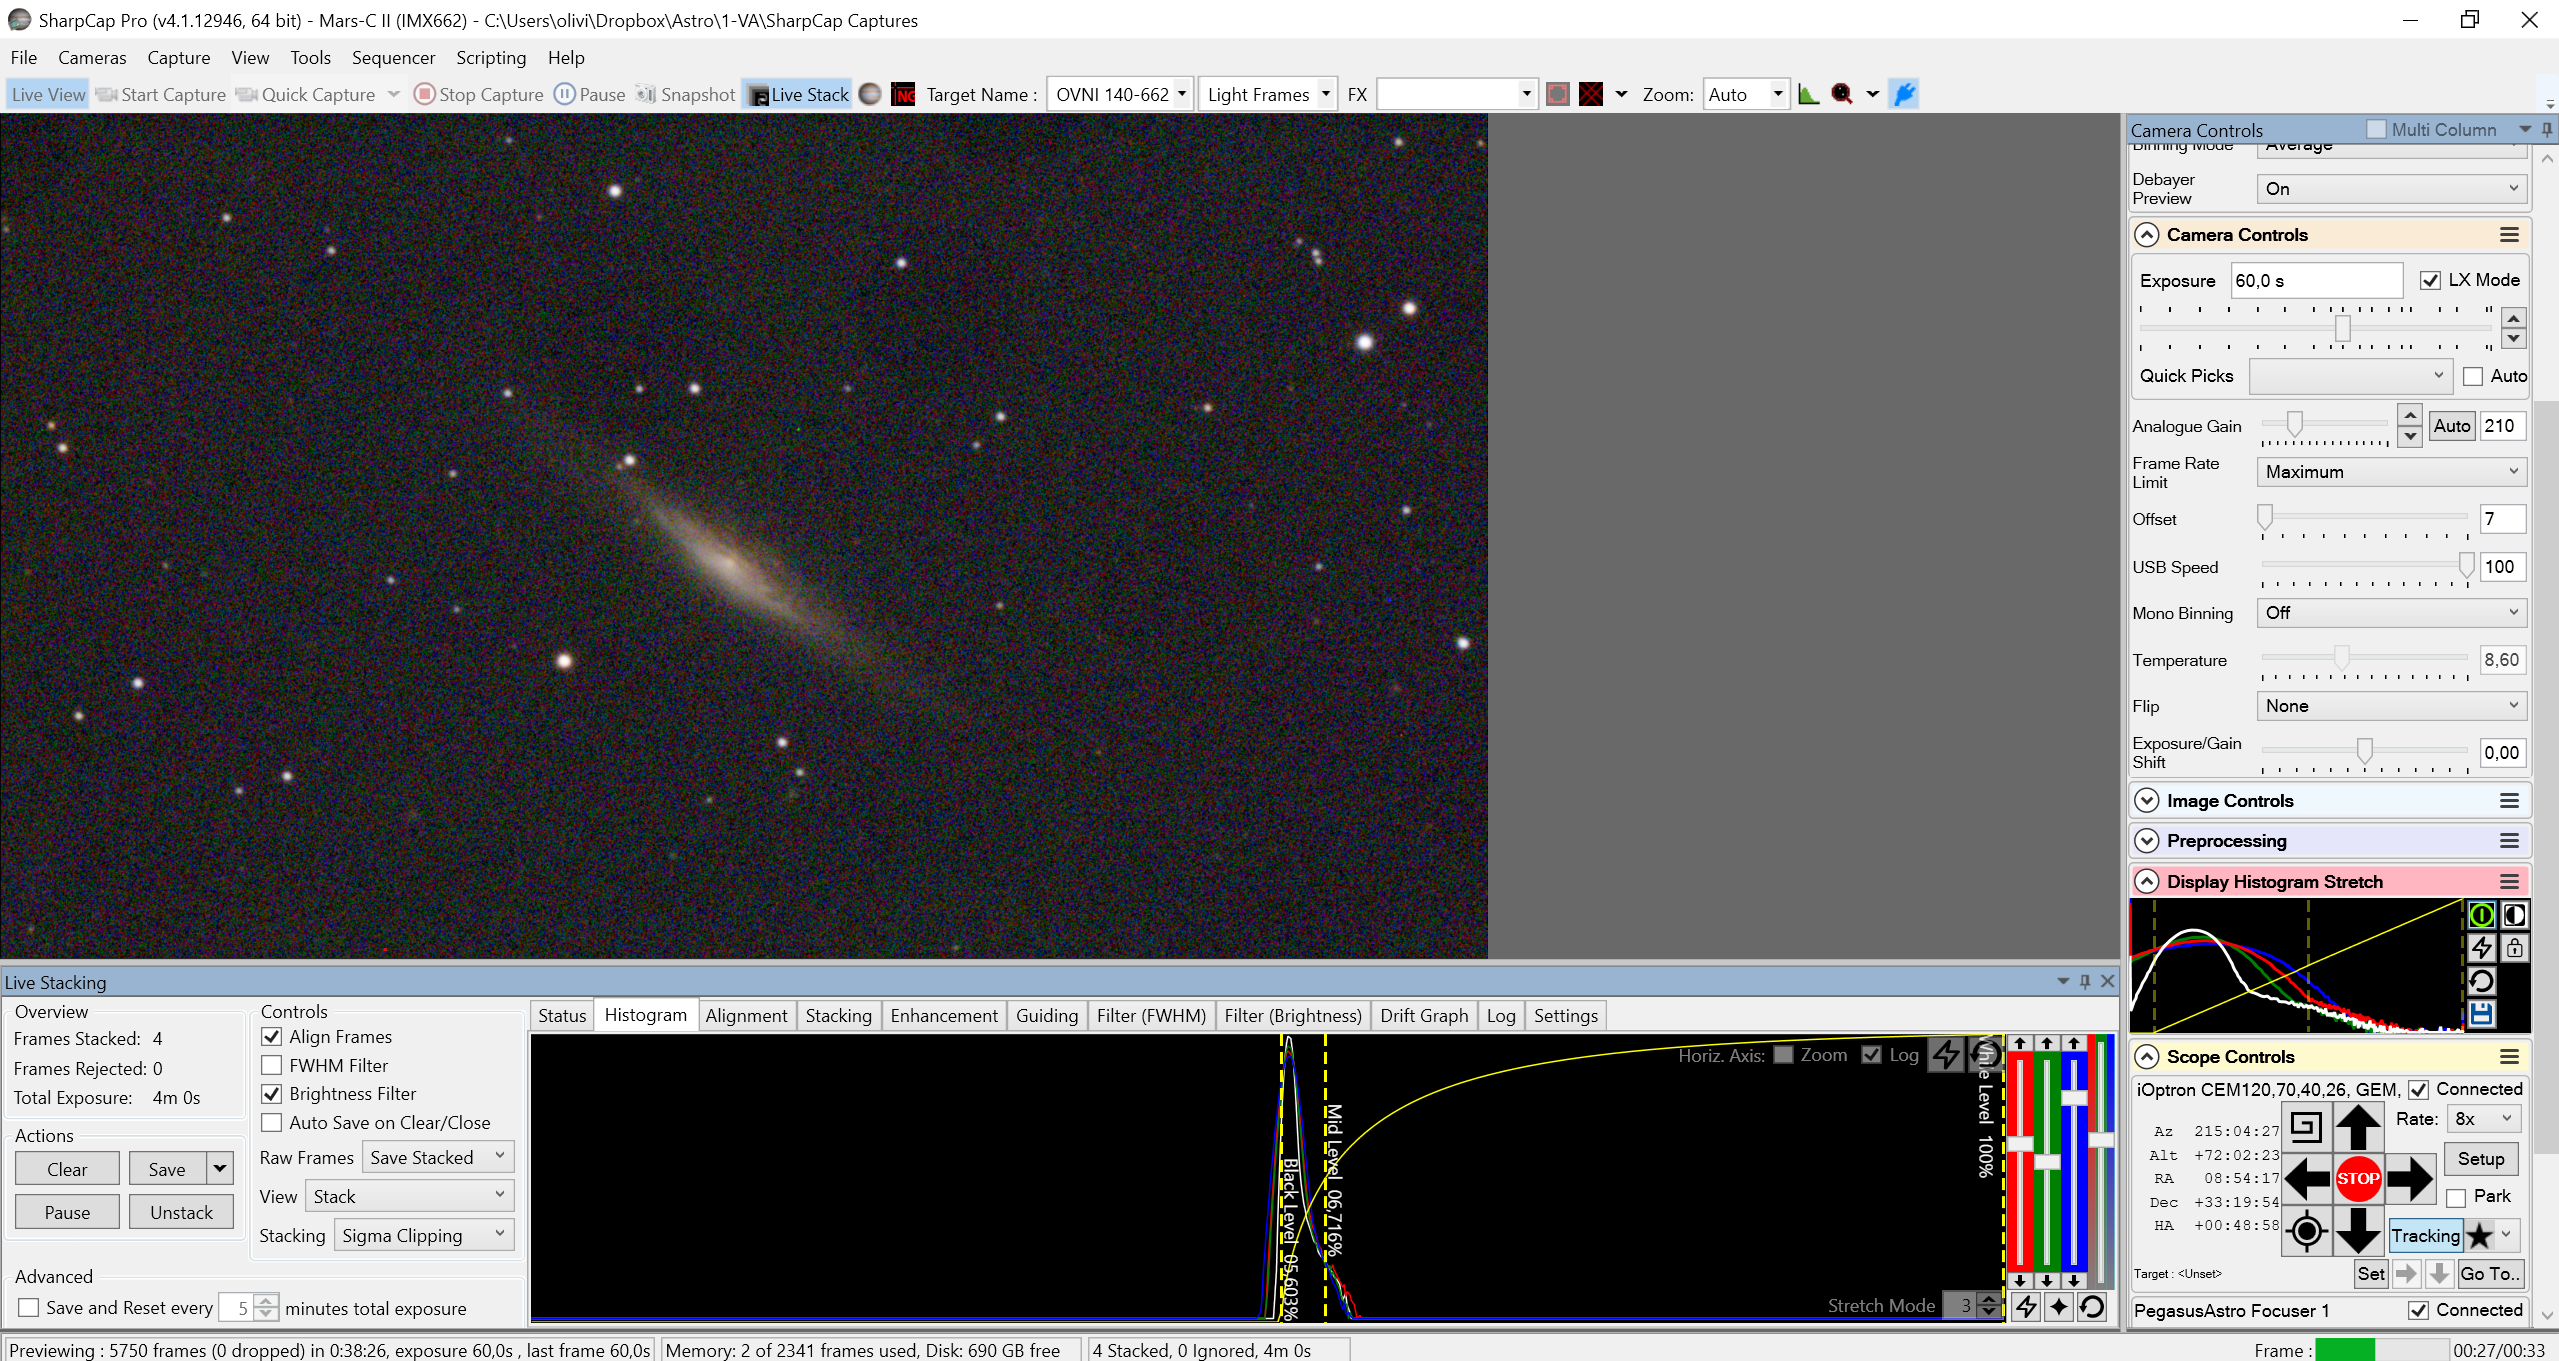This screenshot has width=2559, height=1361.
Task: Reset the display histogram stretch
Action: pos(2481,980)
